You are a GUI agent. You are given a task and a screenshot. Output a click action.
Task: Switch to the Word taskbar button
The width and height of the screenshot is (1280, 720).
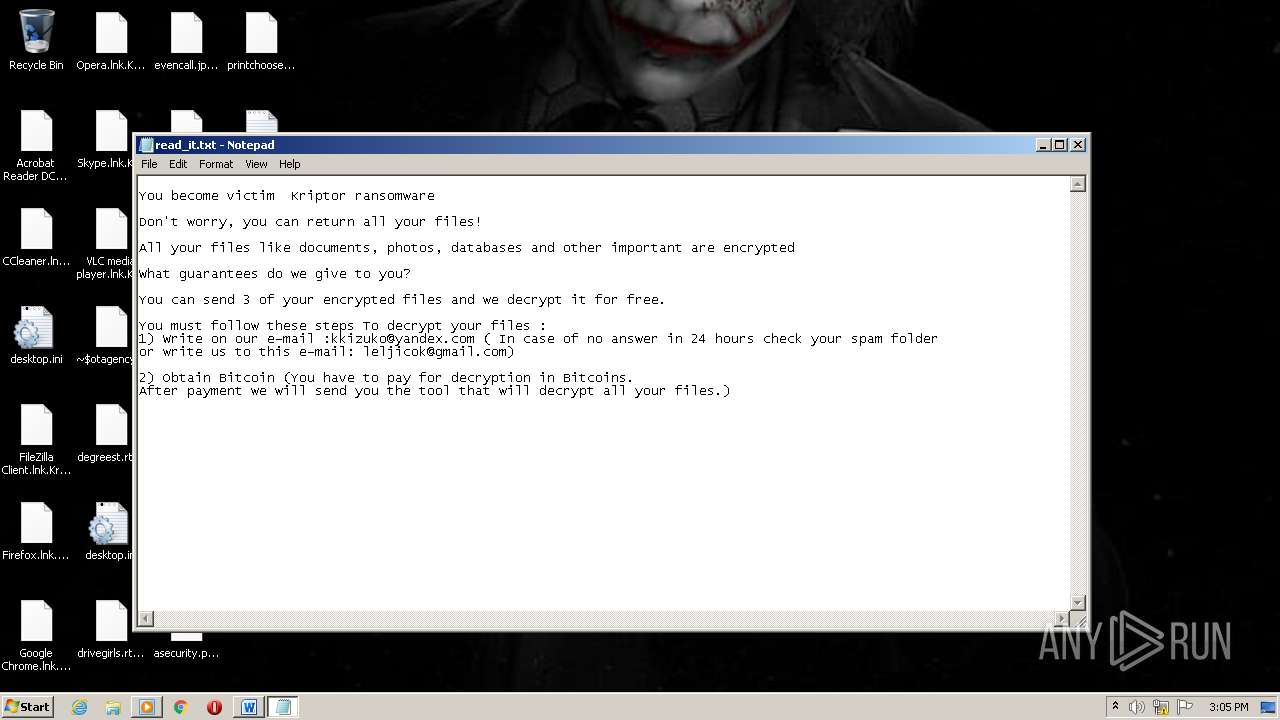coord(249,707)
